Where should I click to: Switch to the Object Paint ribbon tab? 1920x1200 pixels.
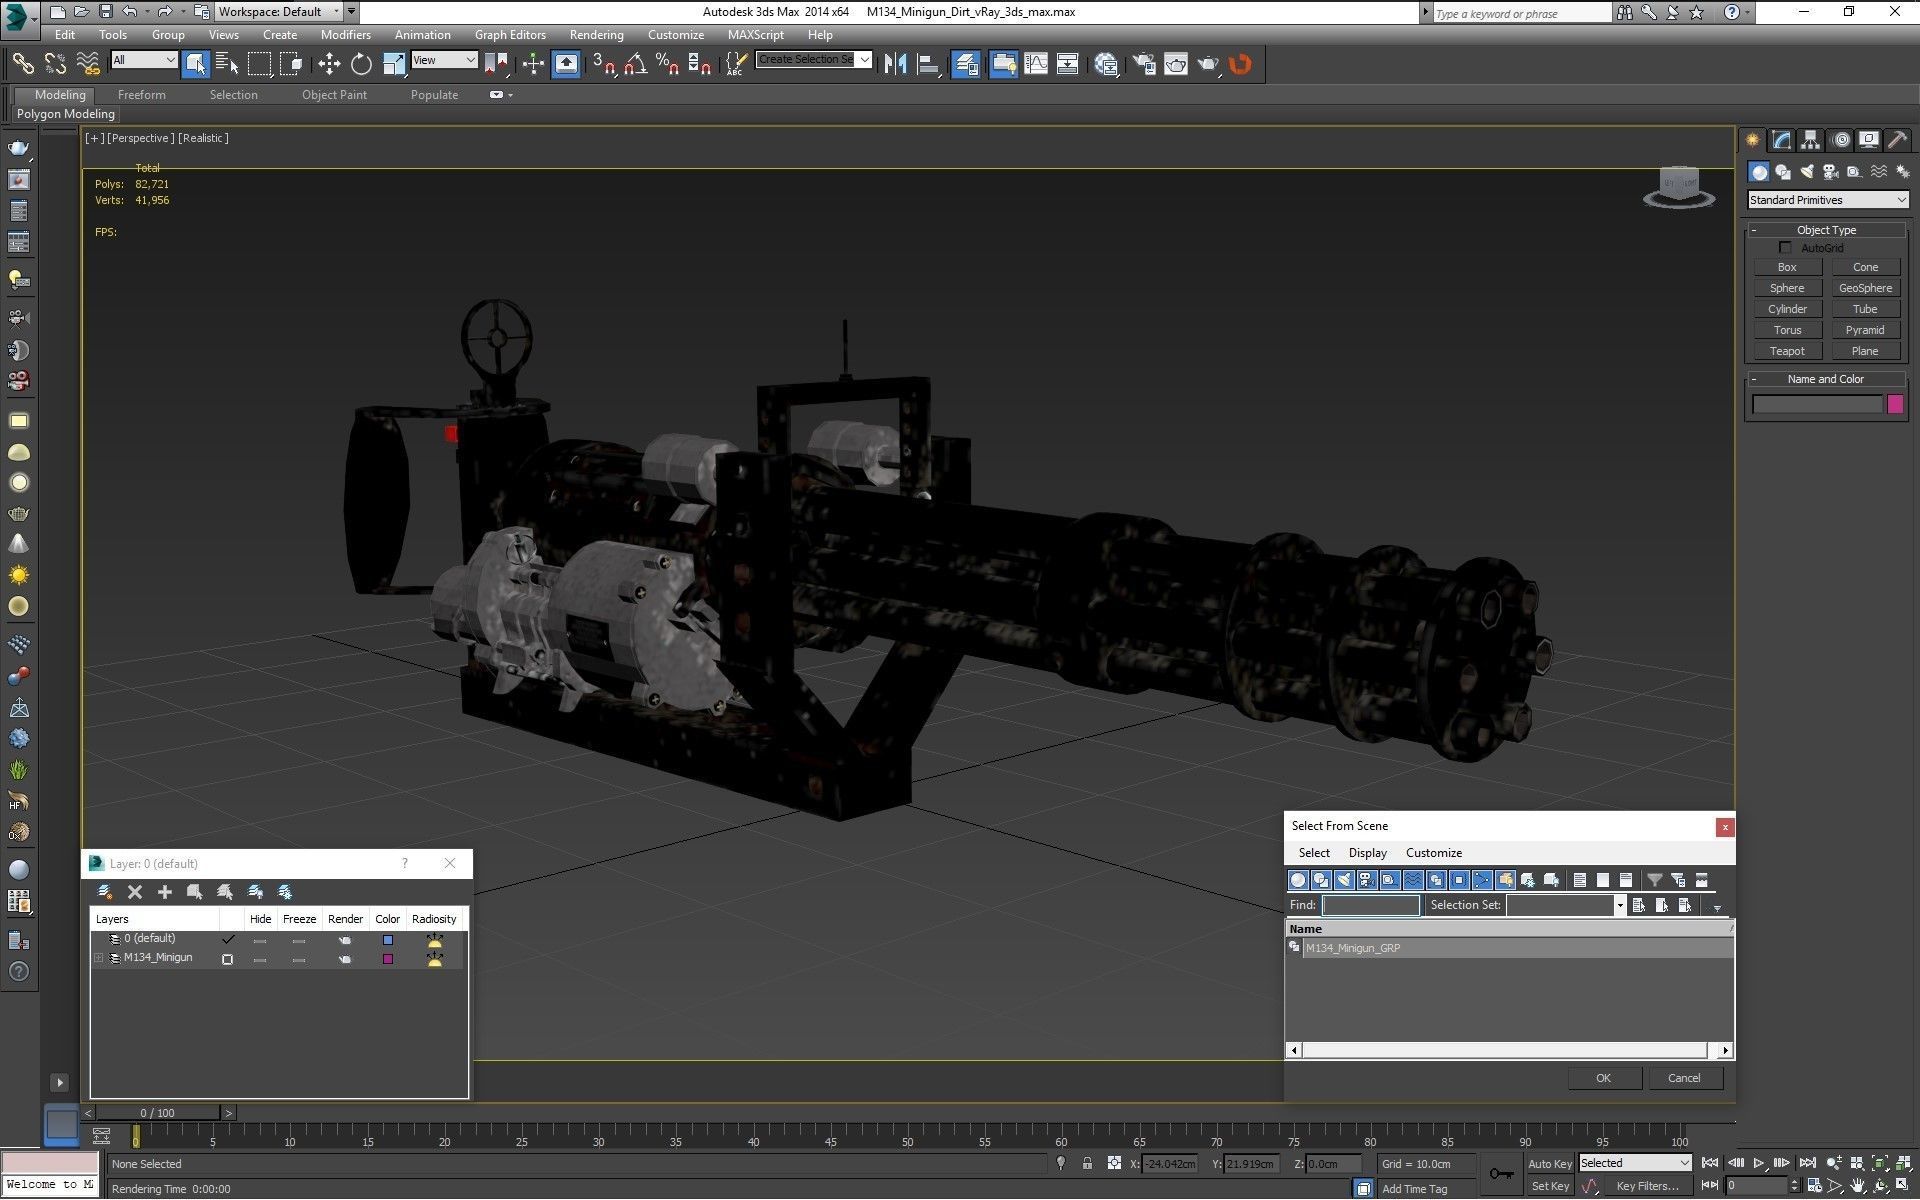pyautogui.click(x=334, y=95)
